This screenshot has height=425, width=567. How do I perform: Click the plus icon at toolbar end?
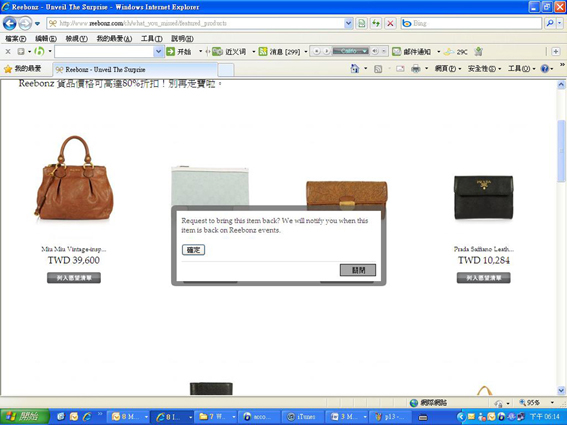tap(556, 52)
